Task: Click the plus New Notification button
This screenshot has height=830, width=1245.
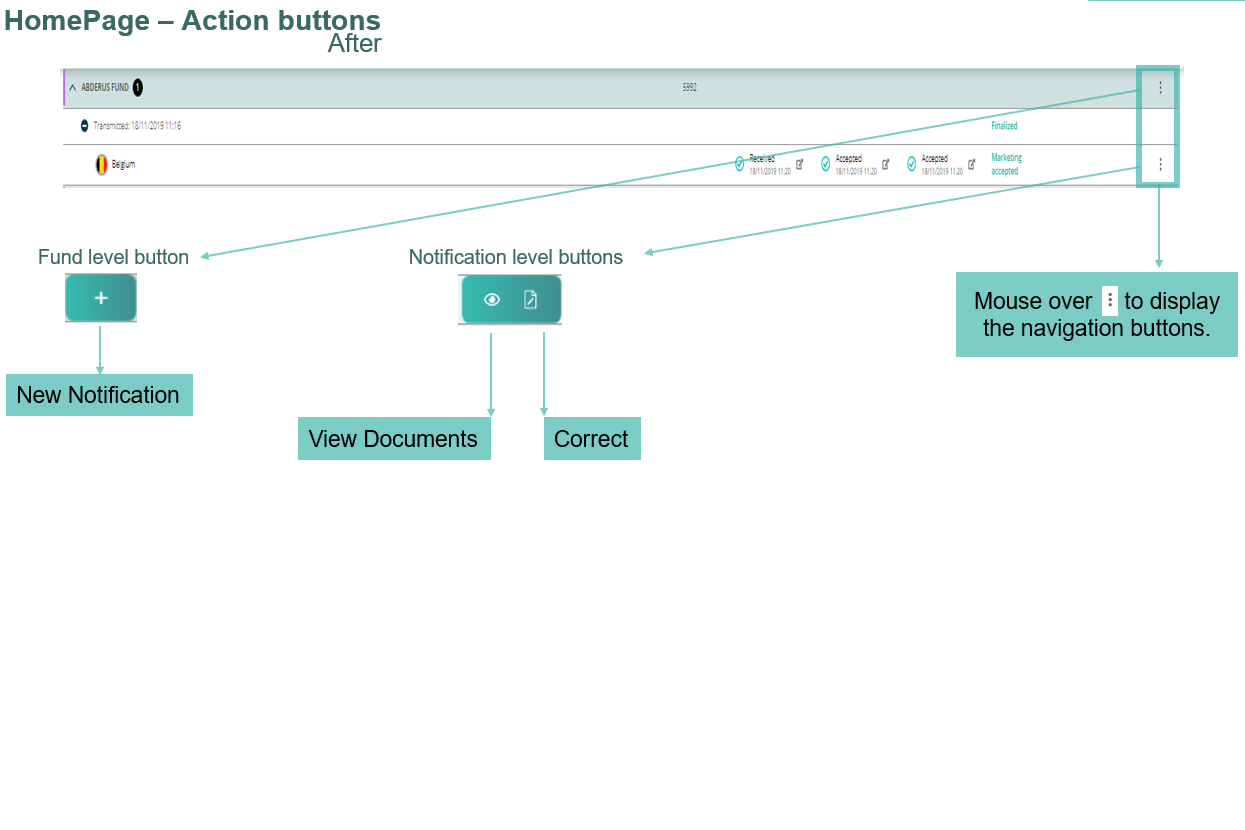Action: [x=101, y=298]
